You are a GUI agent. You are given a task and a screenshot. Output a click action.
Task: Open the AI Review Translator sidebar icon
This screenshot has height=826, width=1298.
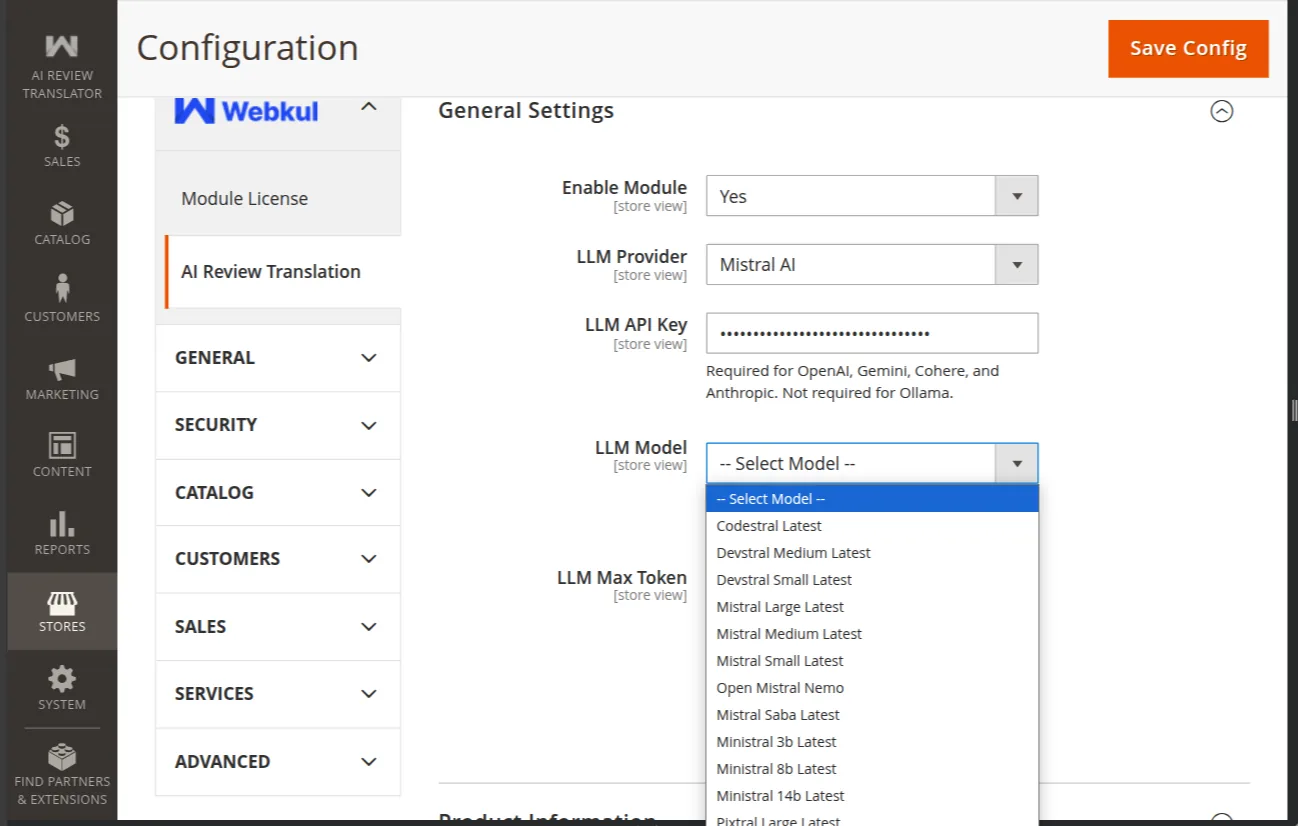[62, 66]
